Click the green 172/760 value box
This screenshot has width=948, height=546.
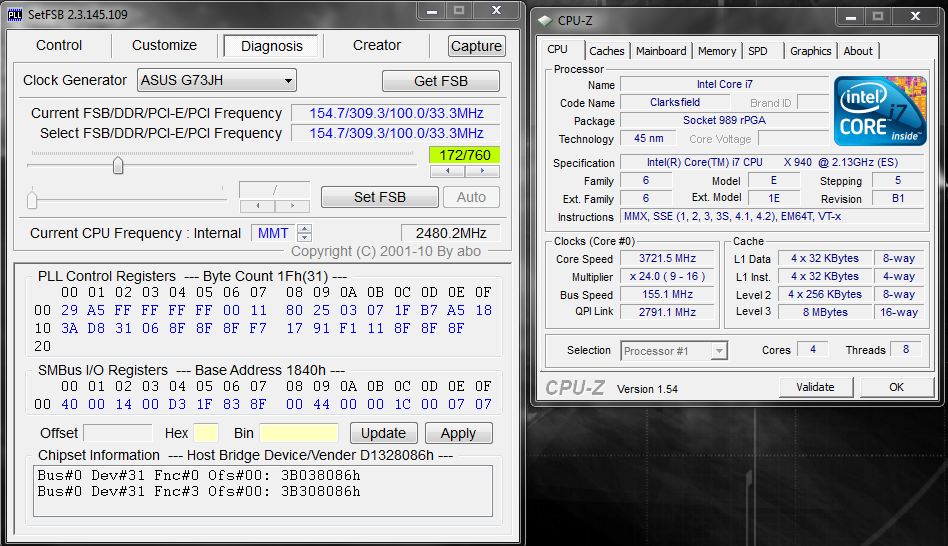pyautogui.click(x=464, y=155)
